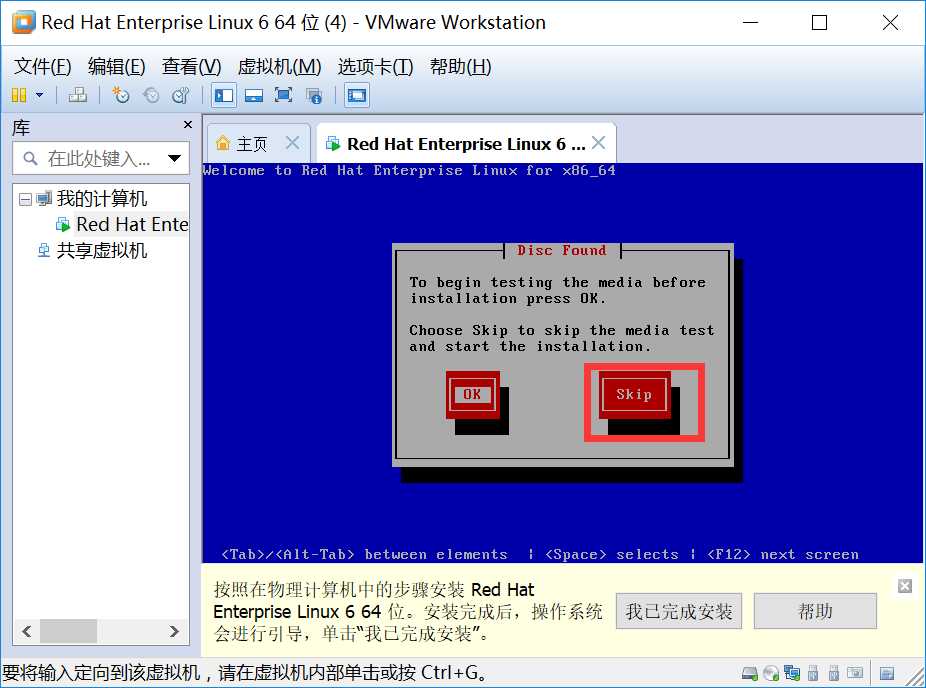Viewport: 926px width, 688px height.
Task: Click the 共享虚拟机 shared VM icon
Action: tap(44, 251)
